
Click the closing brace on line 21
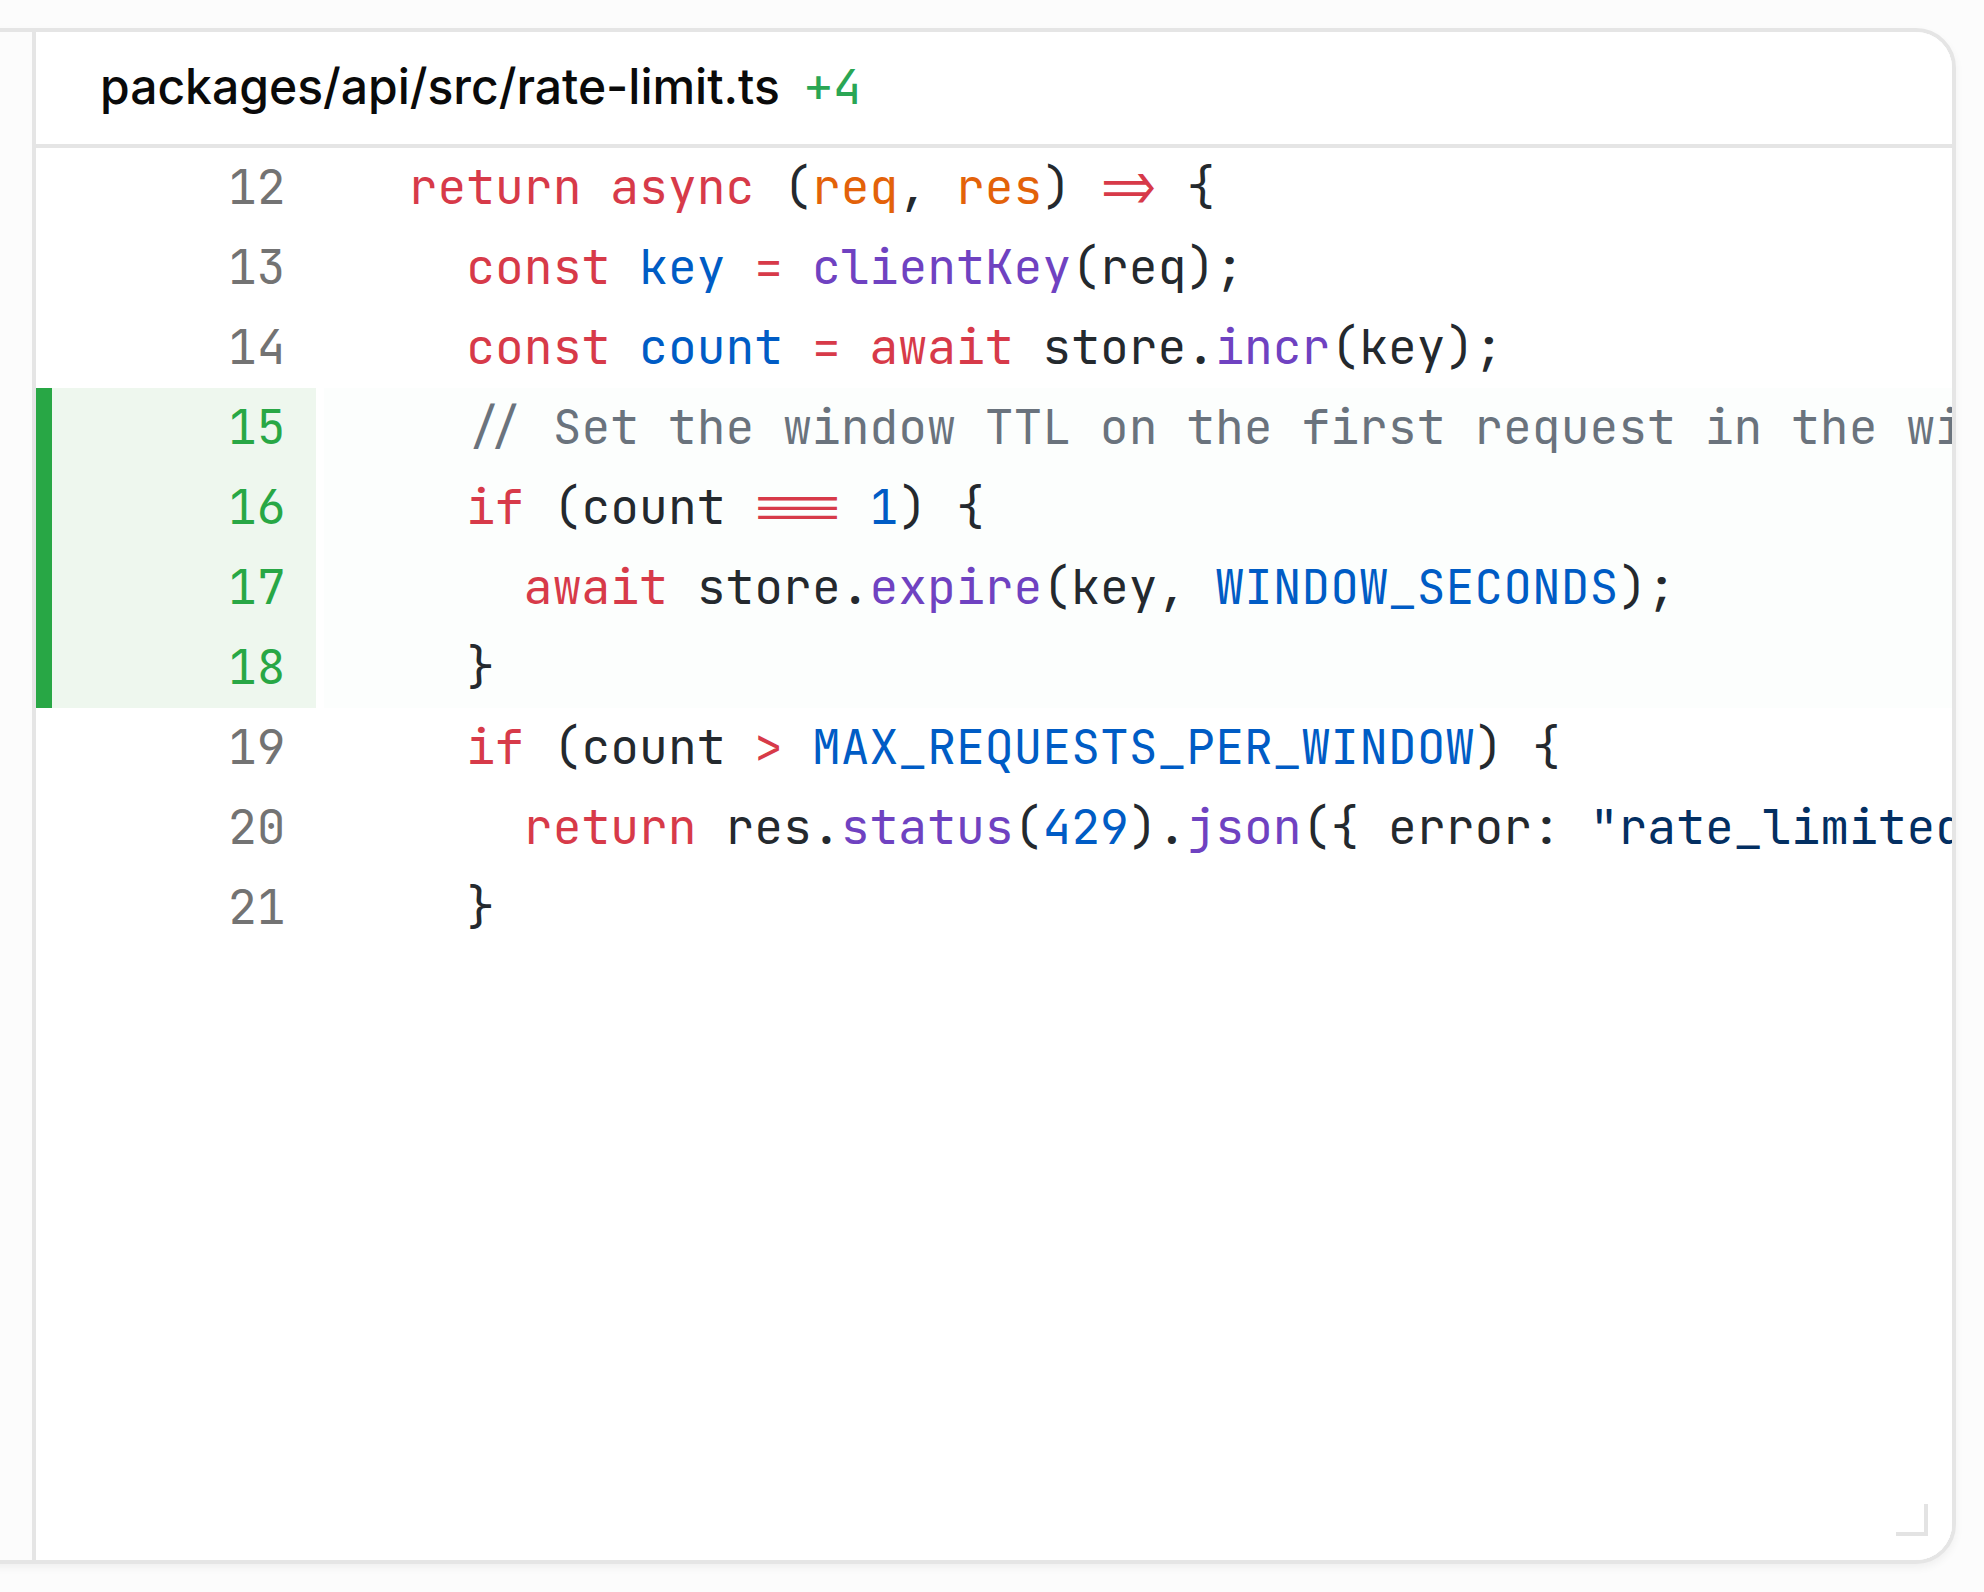tap(480, 908)
